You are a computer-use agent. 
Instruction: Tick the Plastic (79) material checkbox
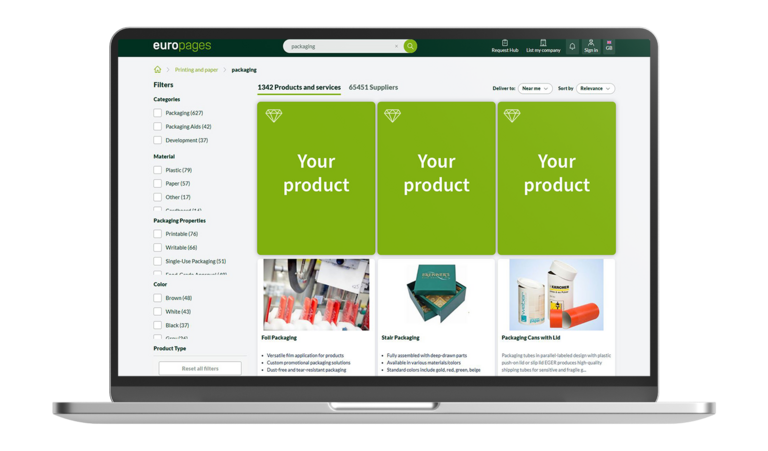[158, 170]
